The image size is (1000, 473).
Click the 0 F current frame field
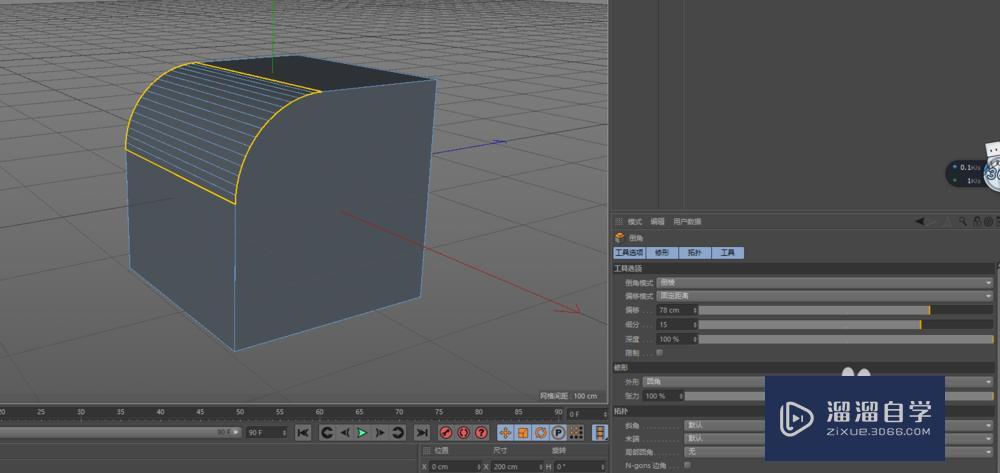tap(587, 414)
